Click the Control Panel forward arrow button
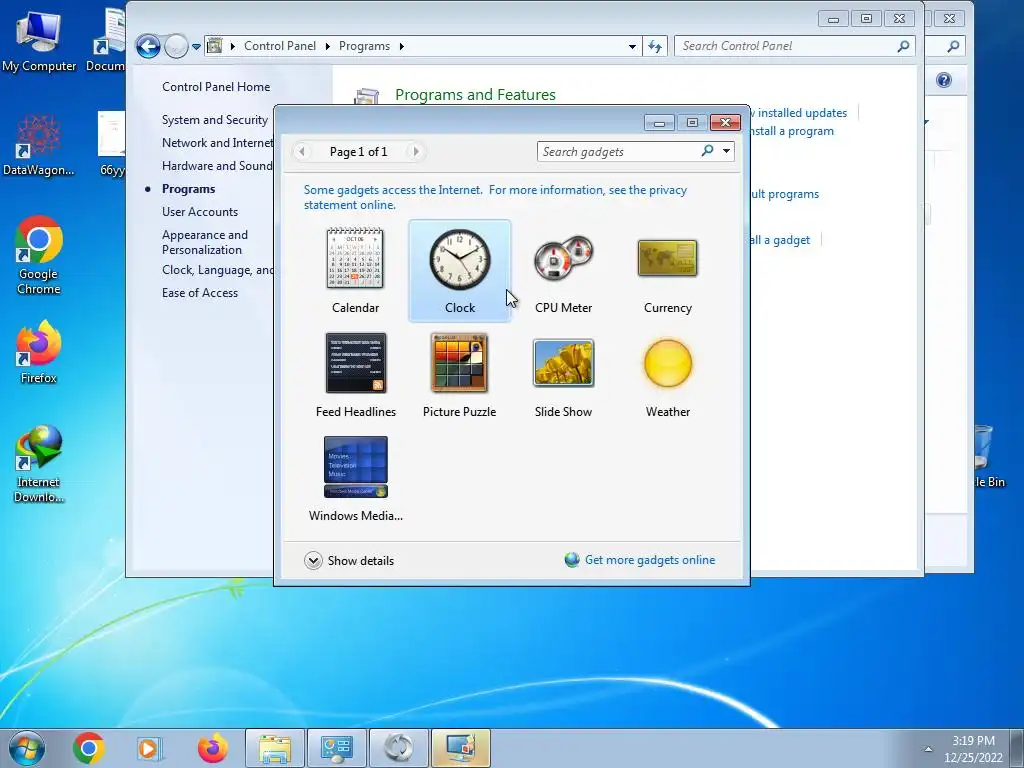 pos(176,46)
